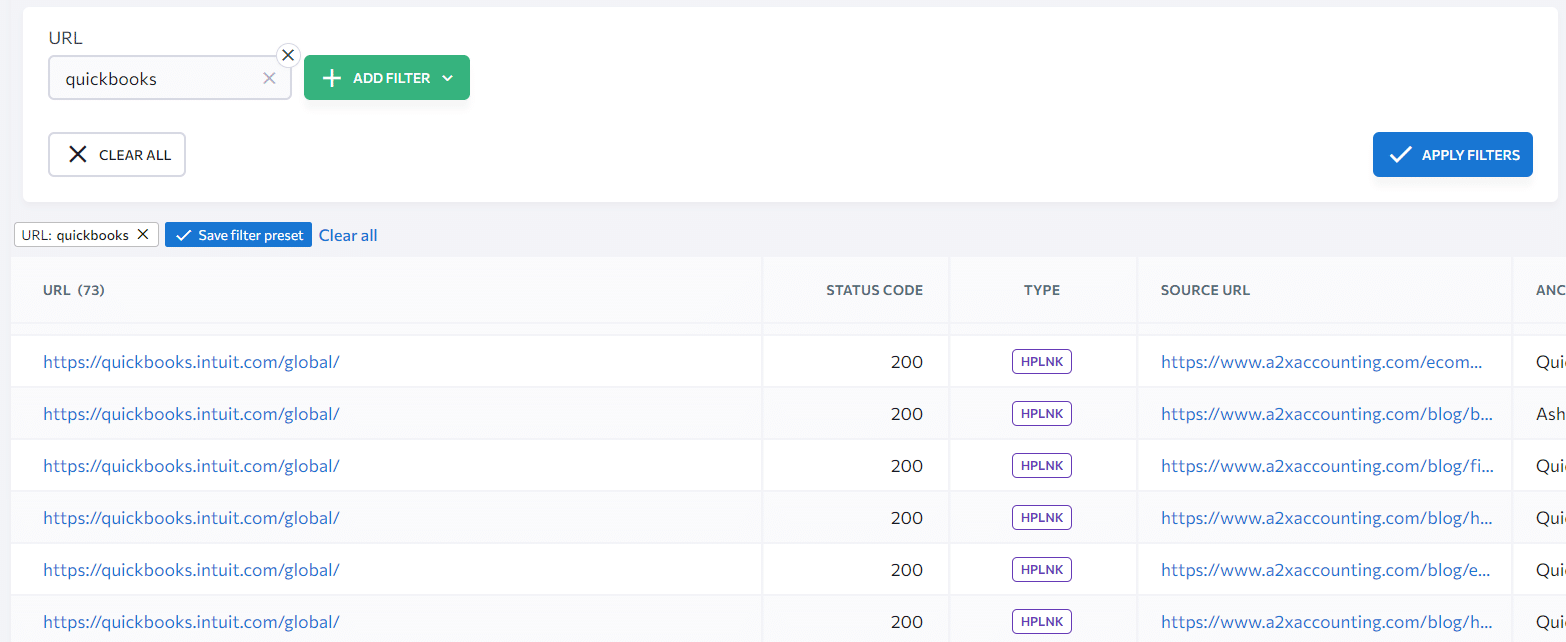The width and height of the screenshot is (1566, 642).
Task: Open source URL ending in /blog/b…
Action: point(1327,414)
